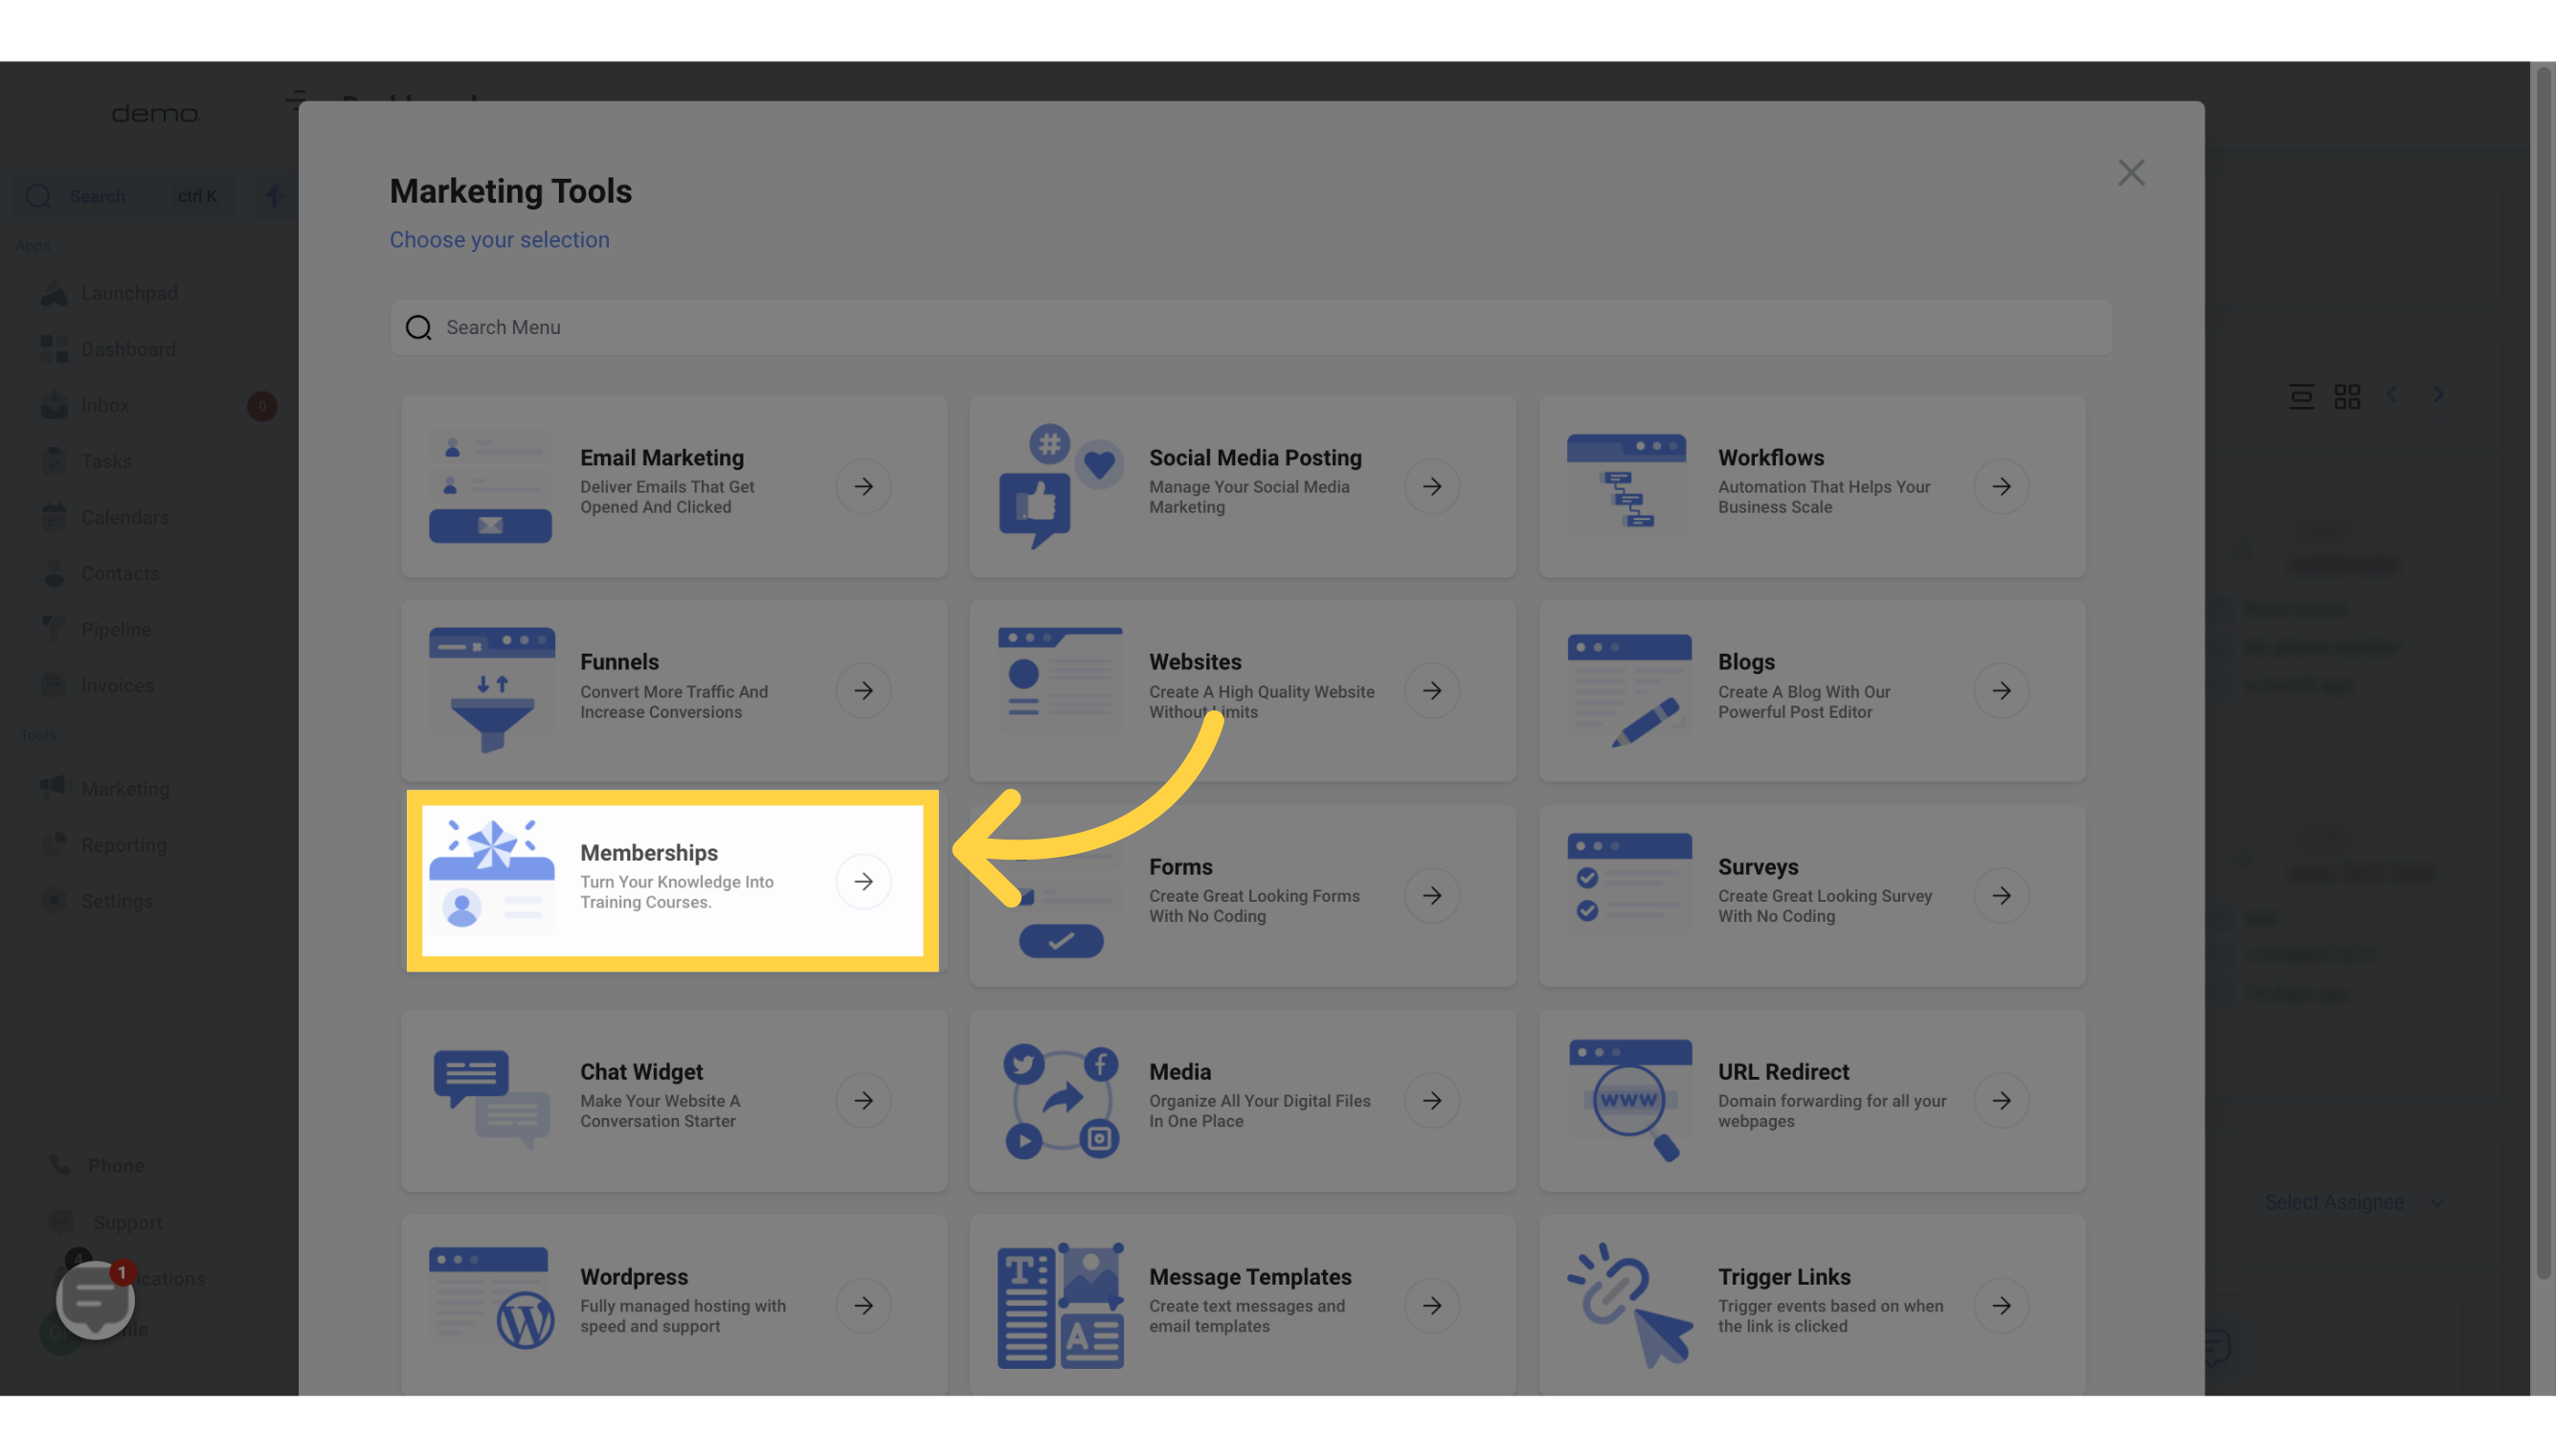
Task: Open Surveys via arrow icon
Action: click(x=2001, y=895)
